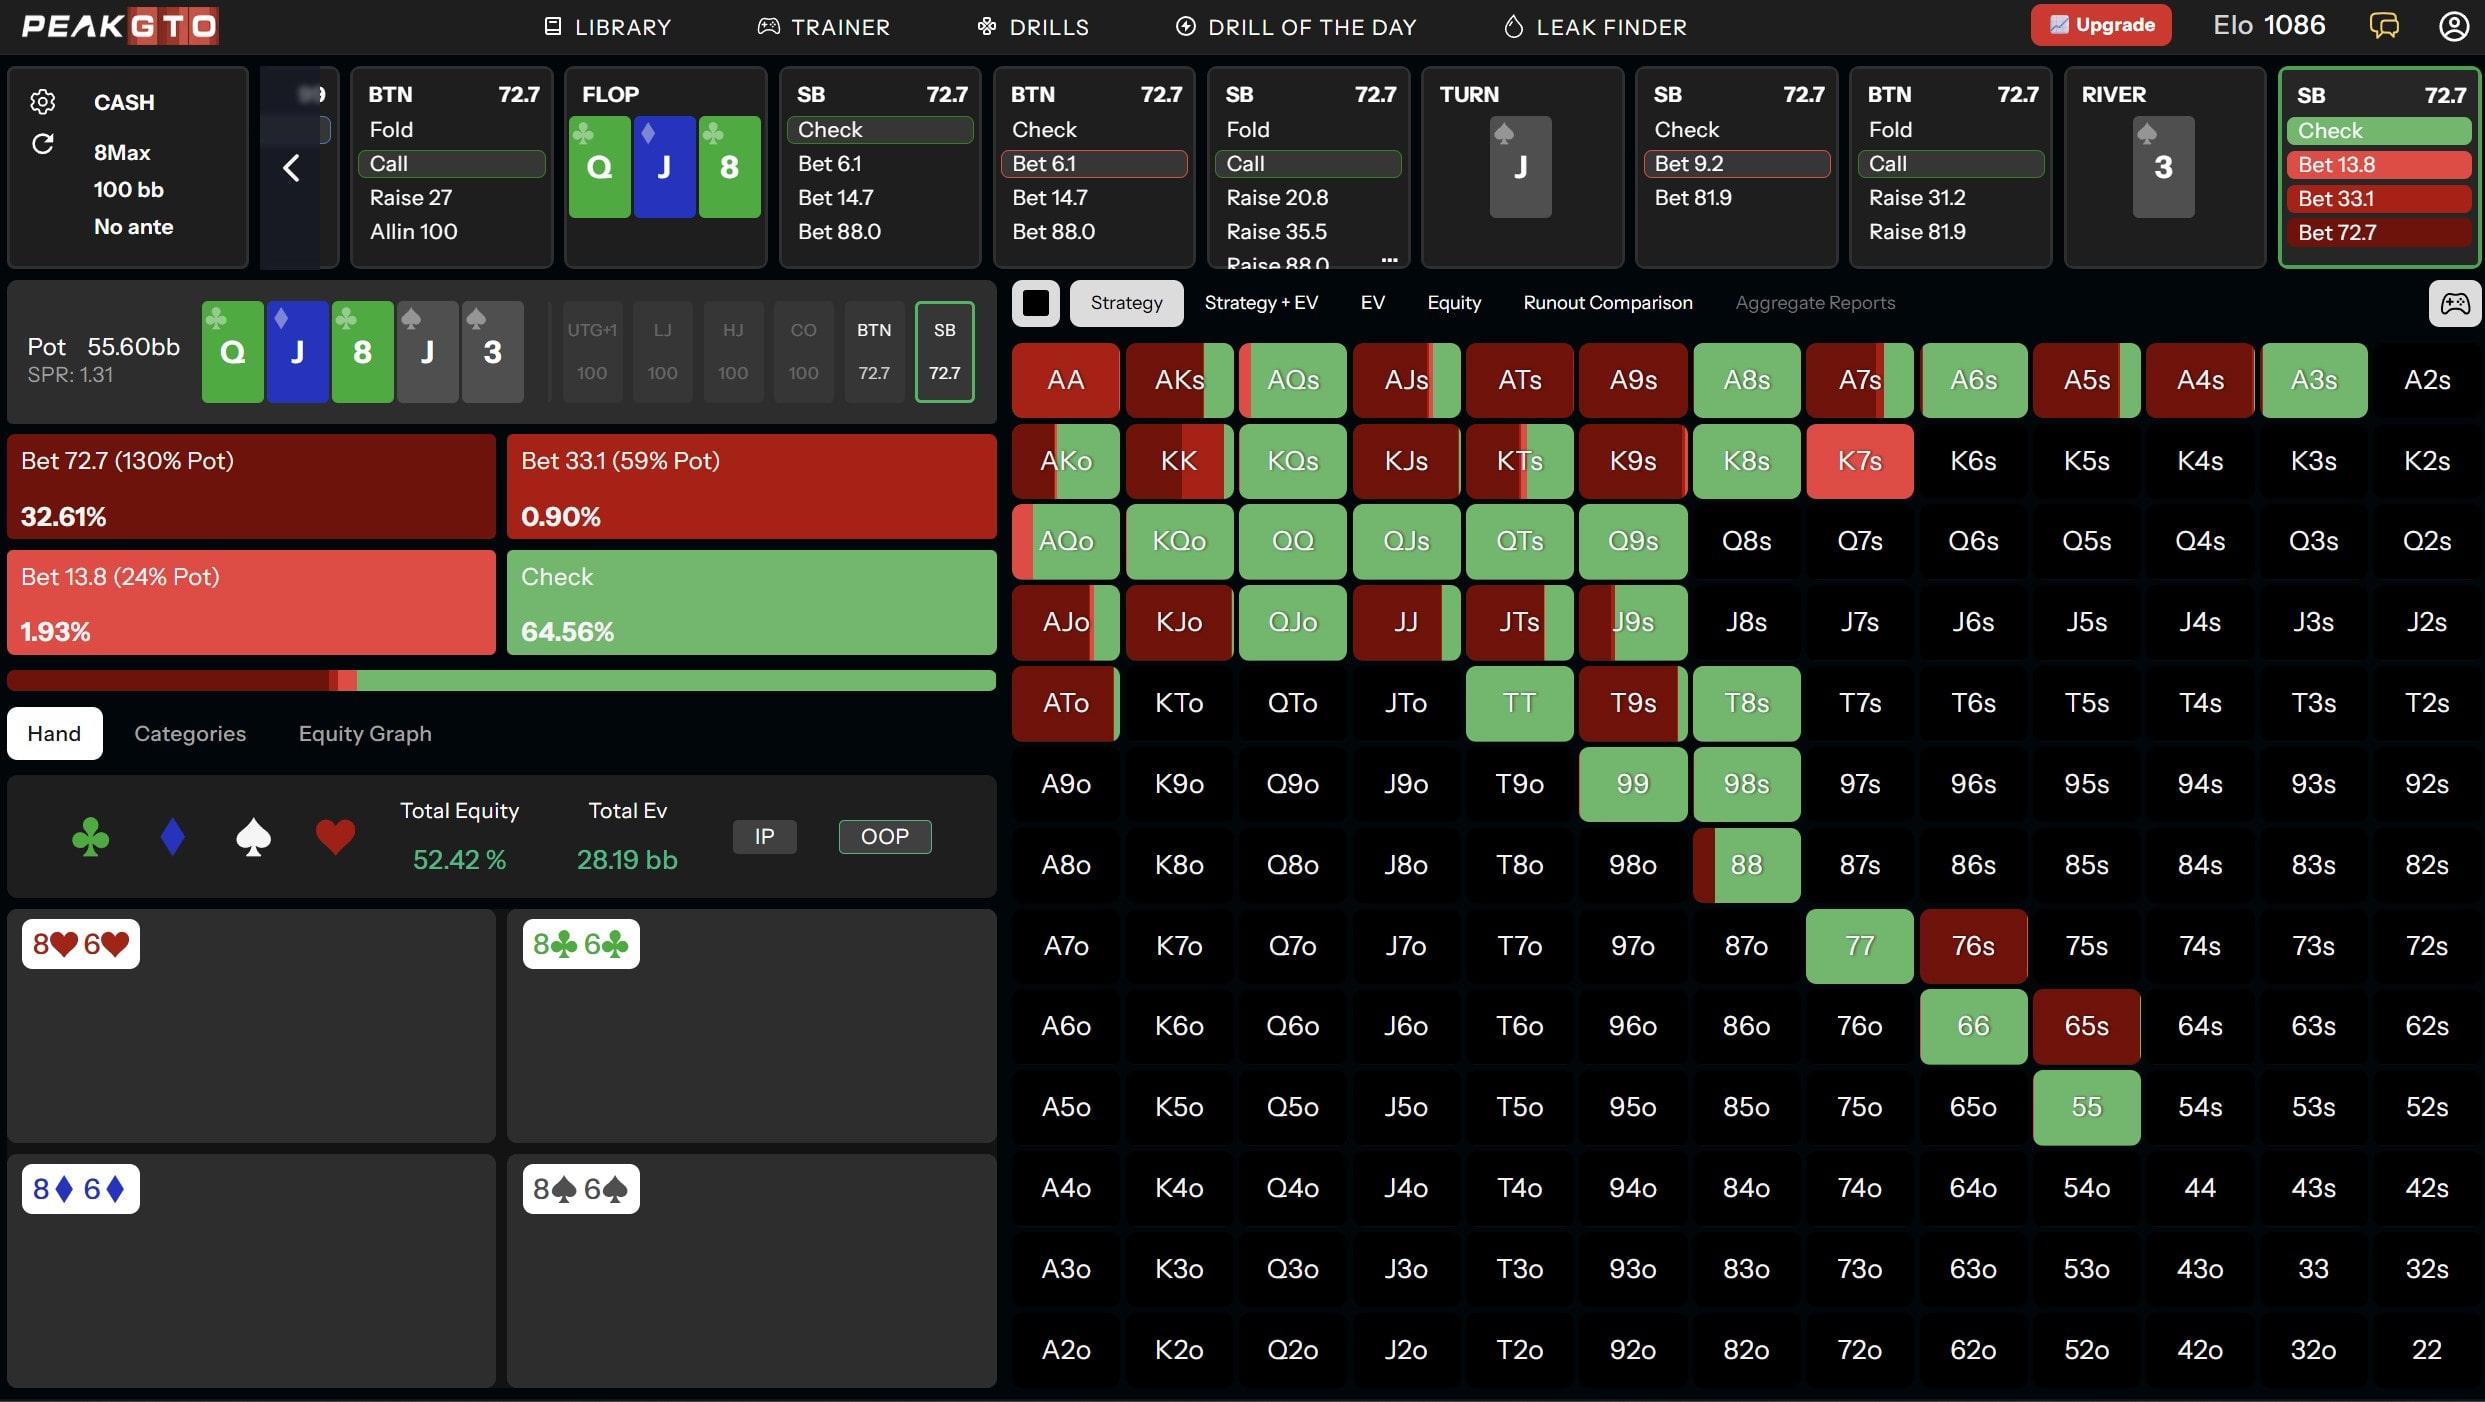Viewport: 2485px width, 1402px height.
Task: Switch to the Categories tab
Action: point(190,734)
